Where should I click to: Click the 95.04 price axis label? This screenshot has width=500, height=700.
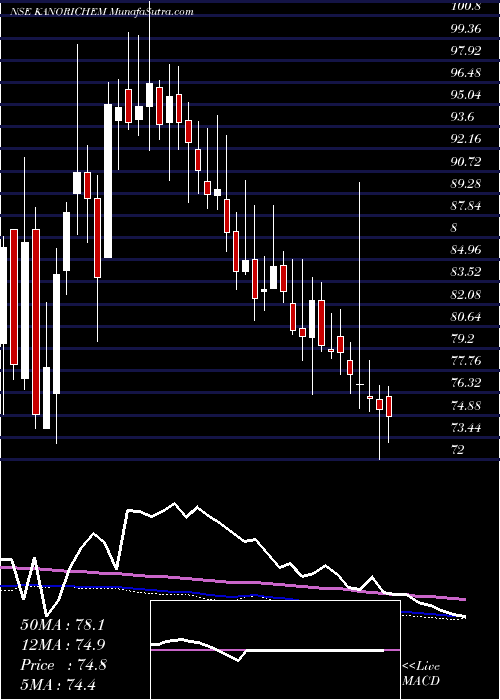[466, 95]
